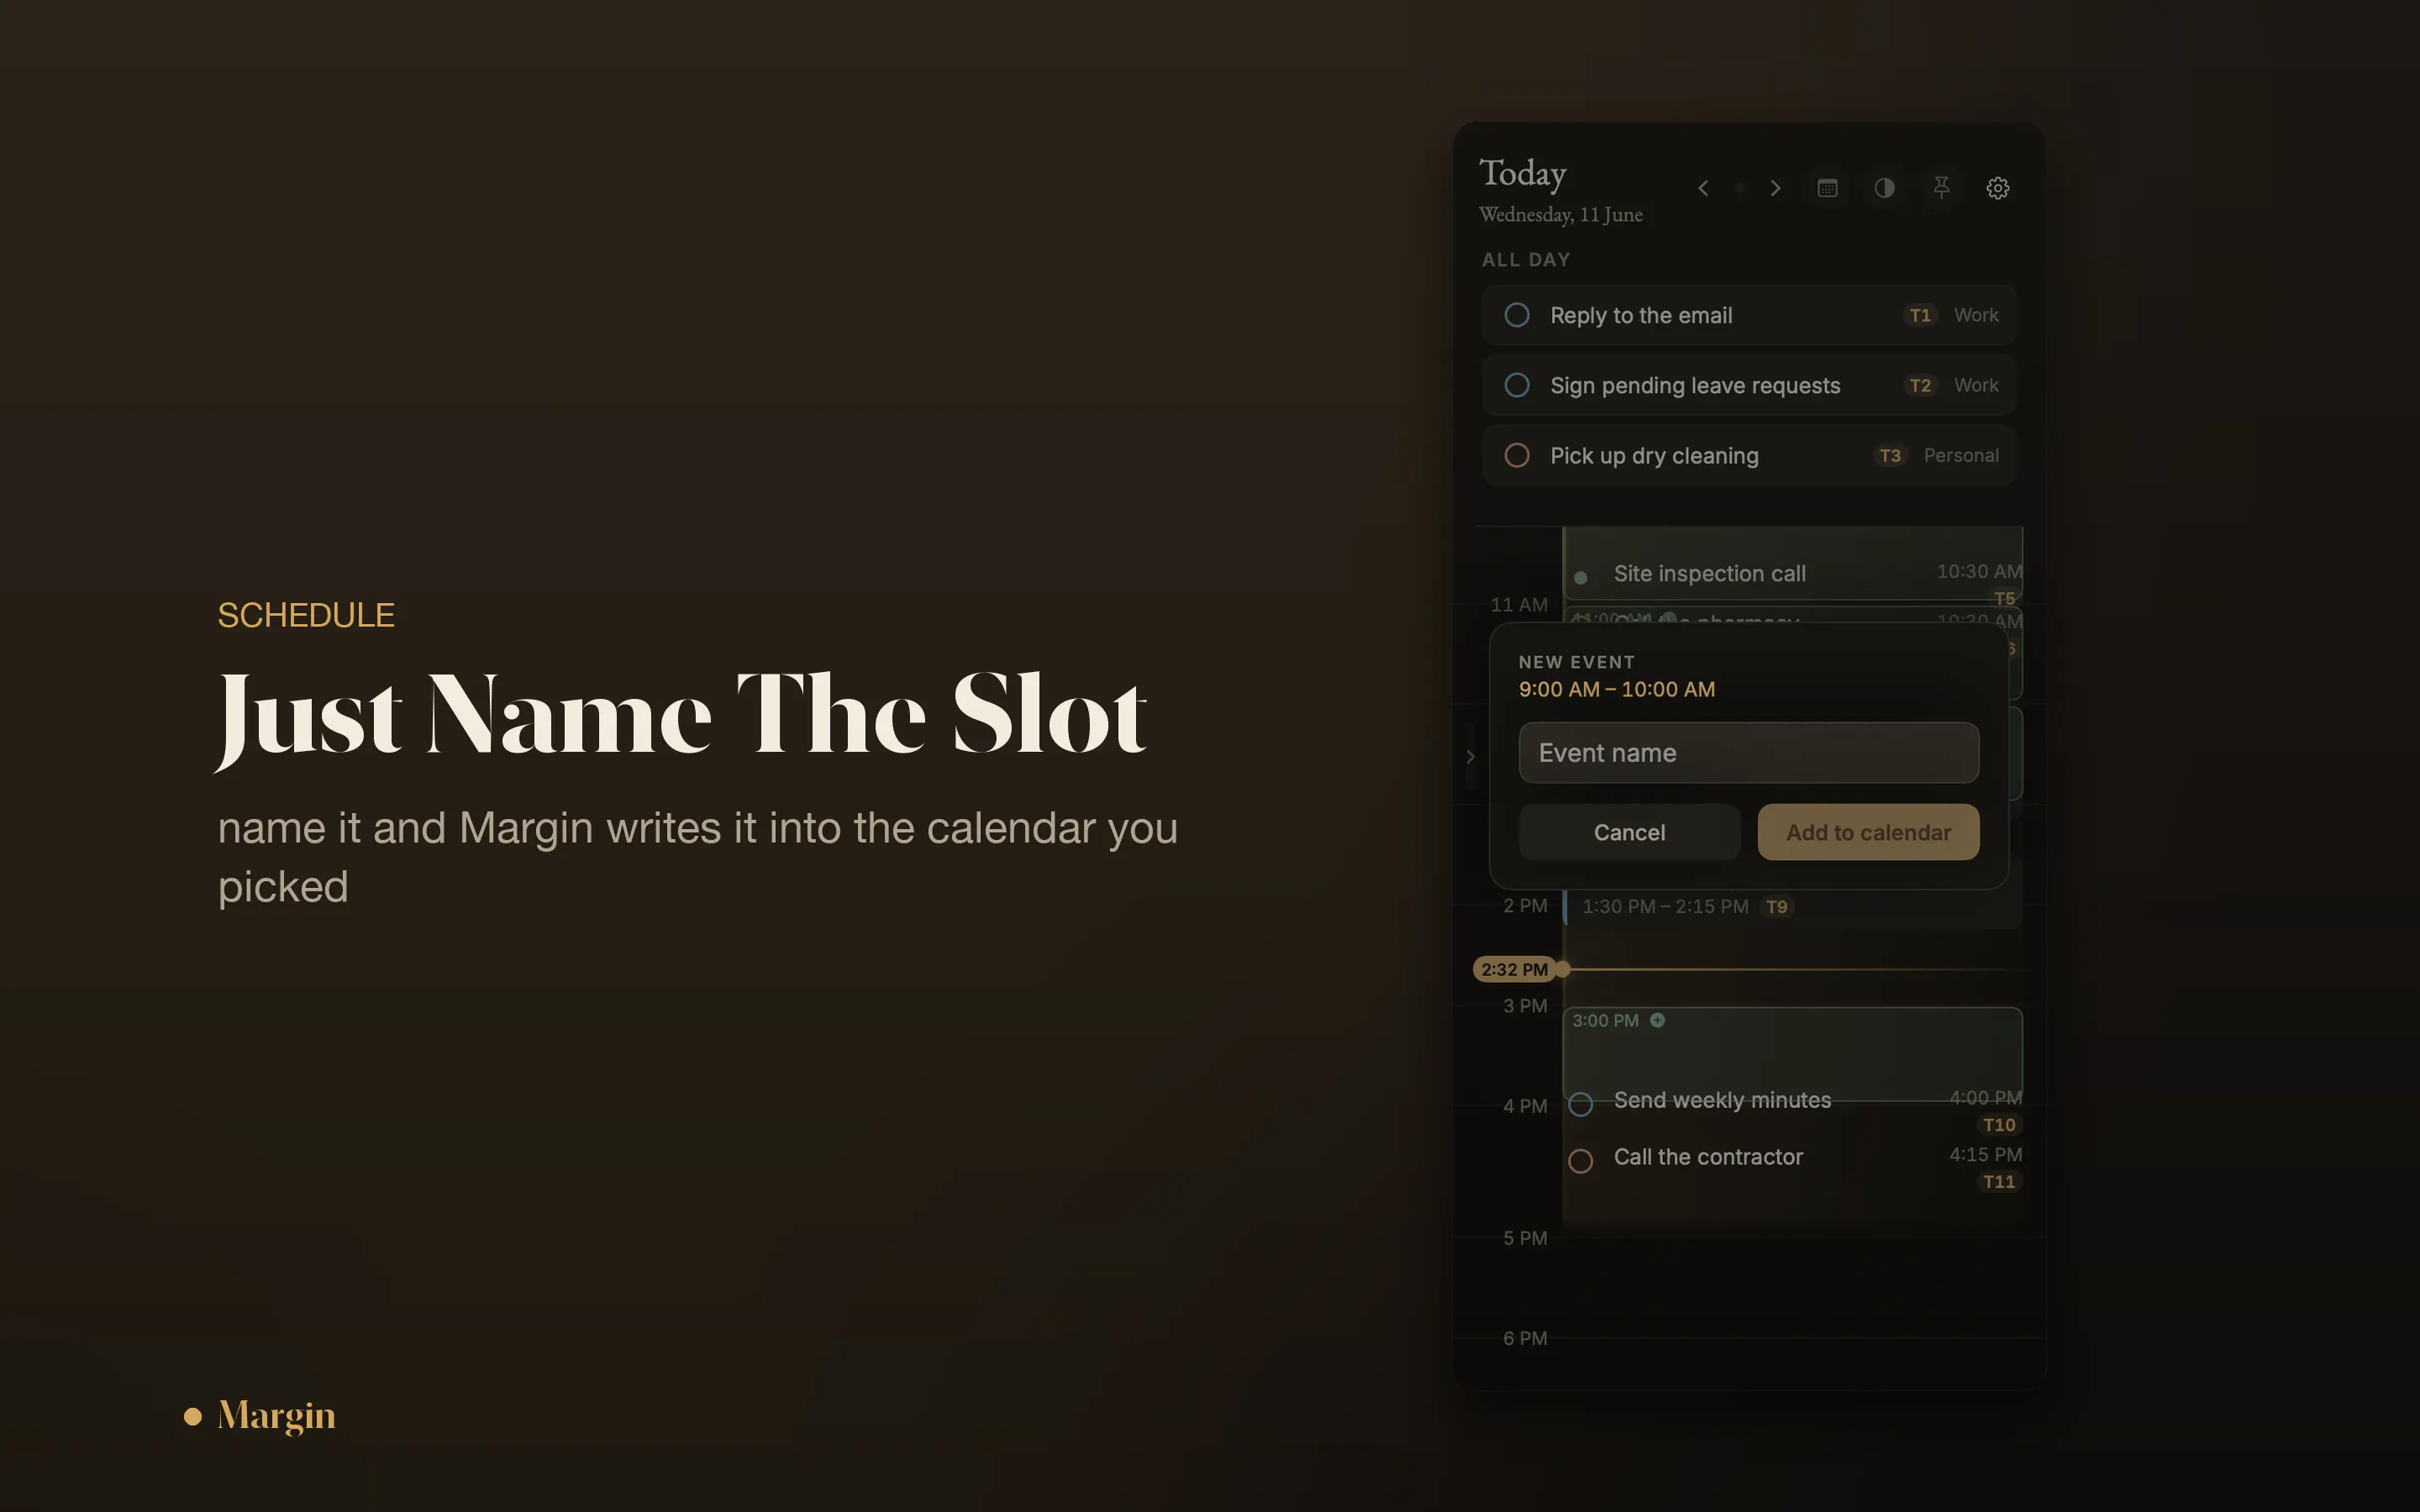
Task: Mark 'Pick up dry cleaning' complete
Action: click(x=1517, y=455)
